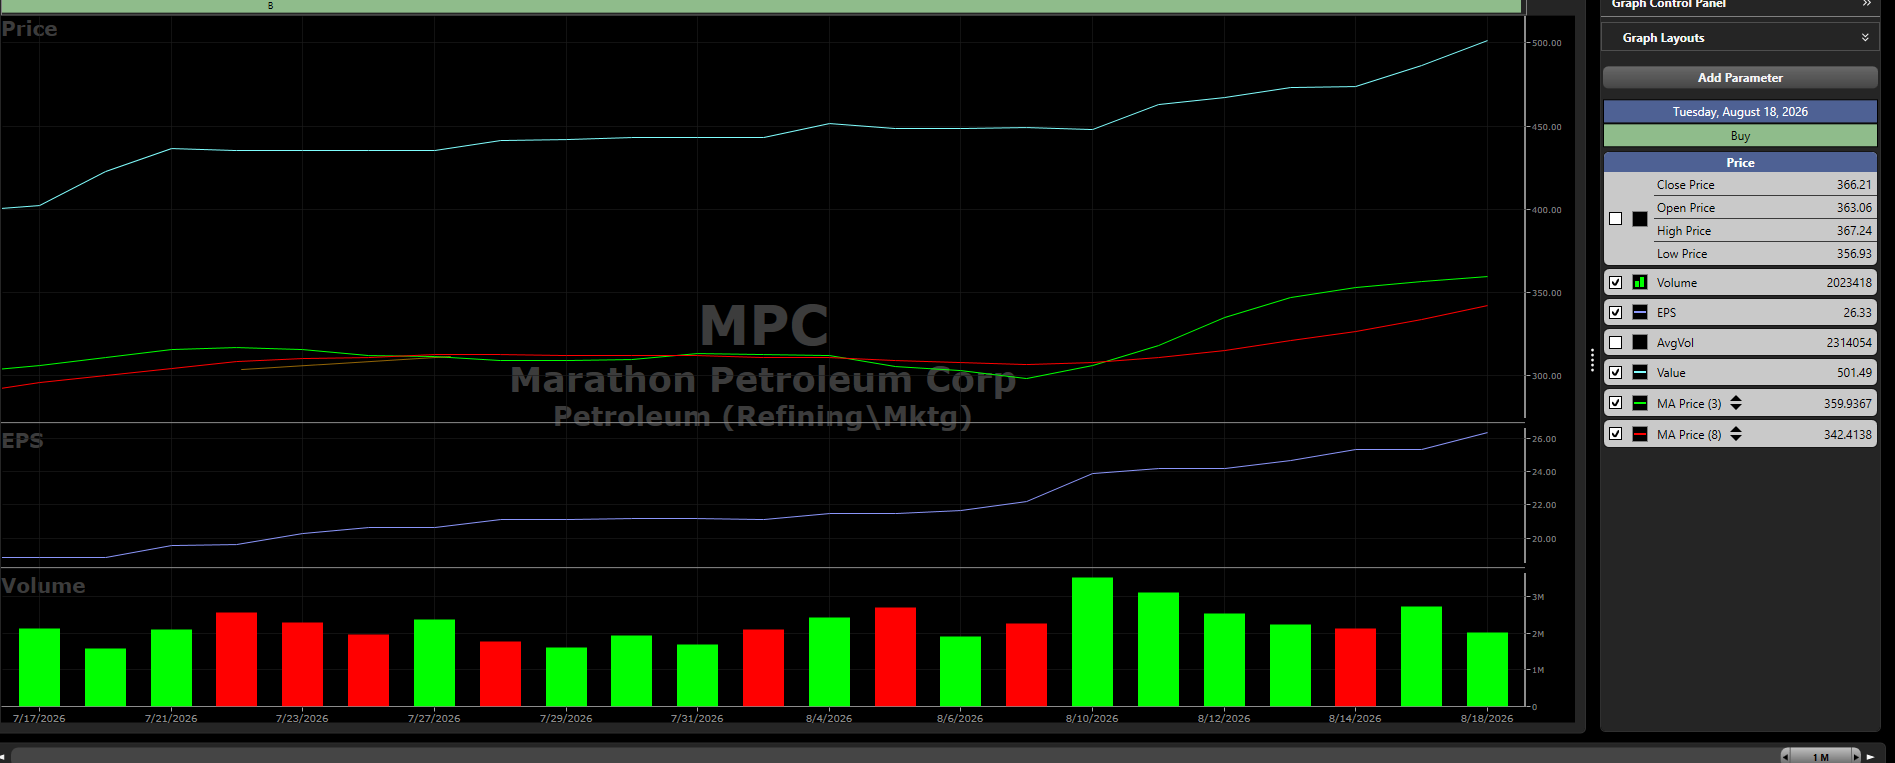Click the 8/10/2026 volume bar

[1092, 642]
